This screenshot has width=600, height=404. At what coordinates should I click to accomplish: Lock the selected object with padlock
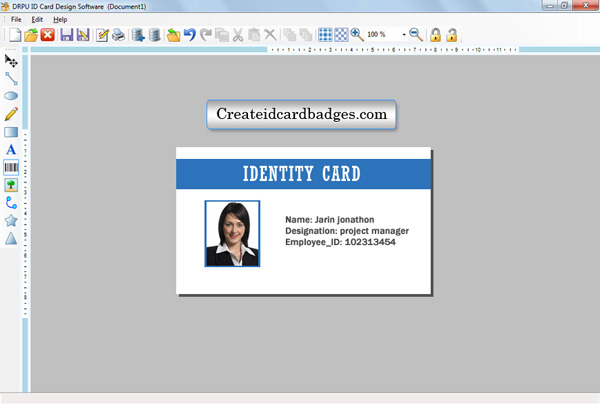coord(435,35)
